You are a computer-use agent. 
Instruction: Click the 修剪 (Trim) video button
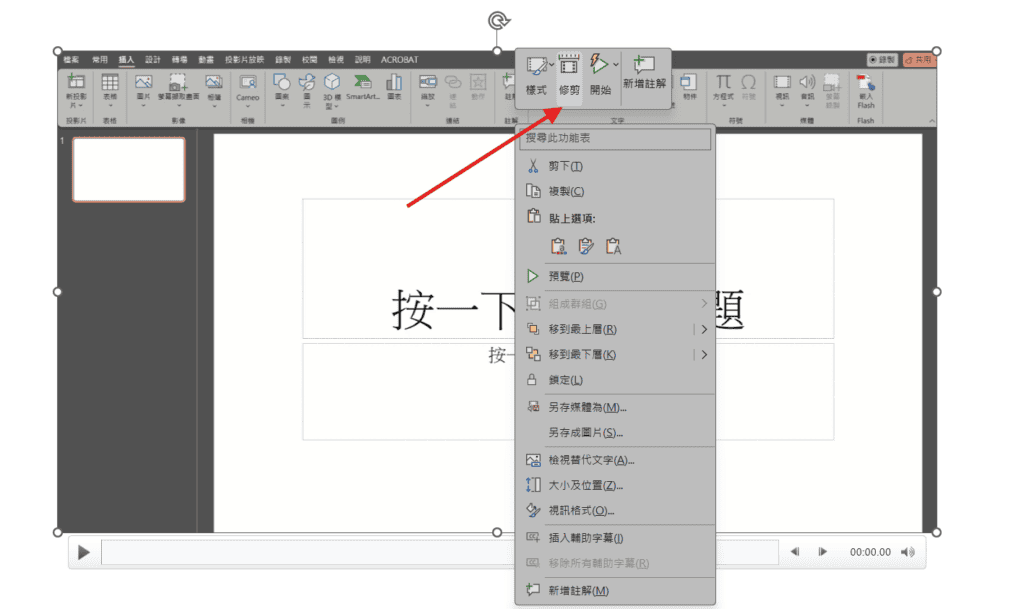[569, 75]
